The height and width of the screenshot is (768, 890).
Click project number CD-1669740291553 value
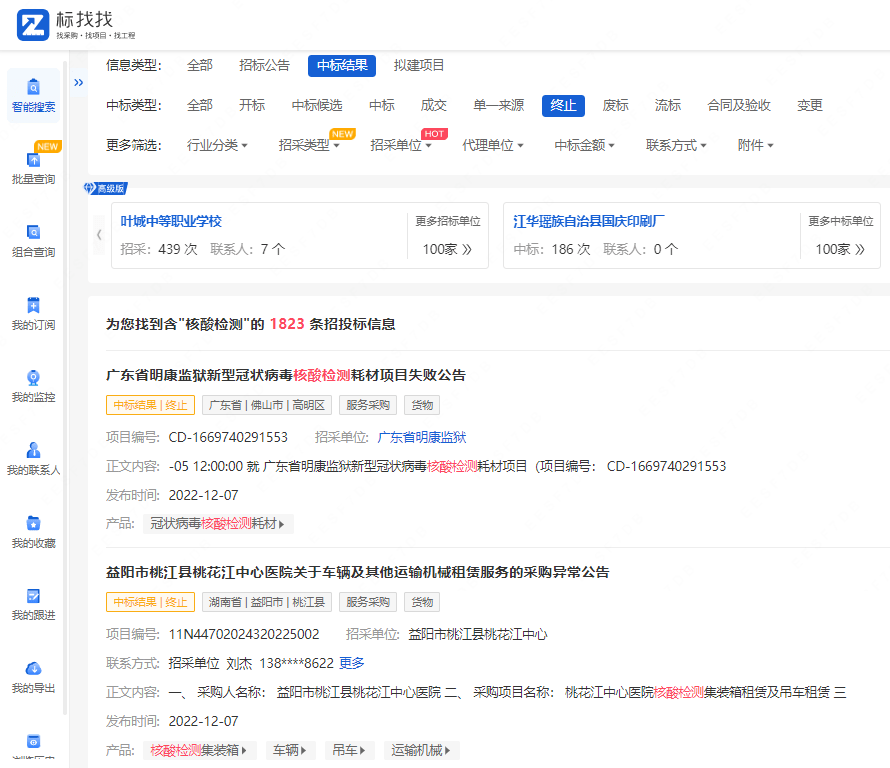click(x=228, y=437)
